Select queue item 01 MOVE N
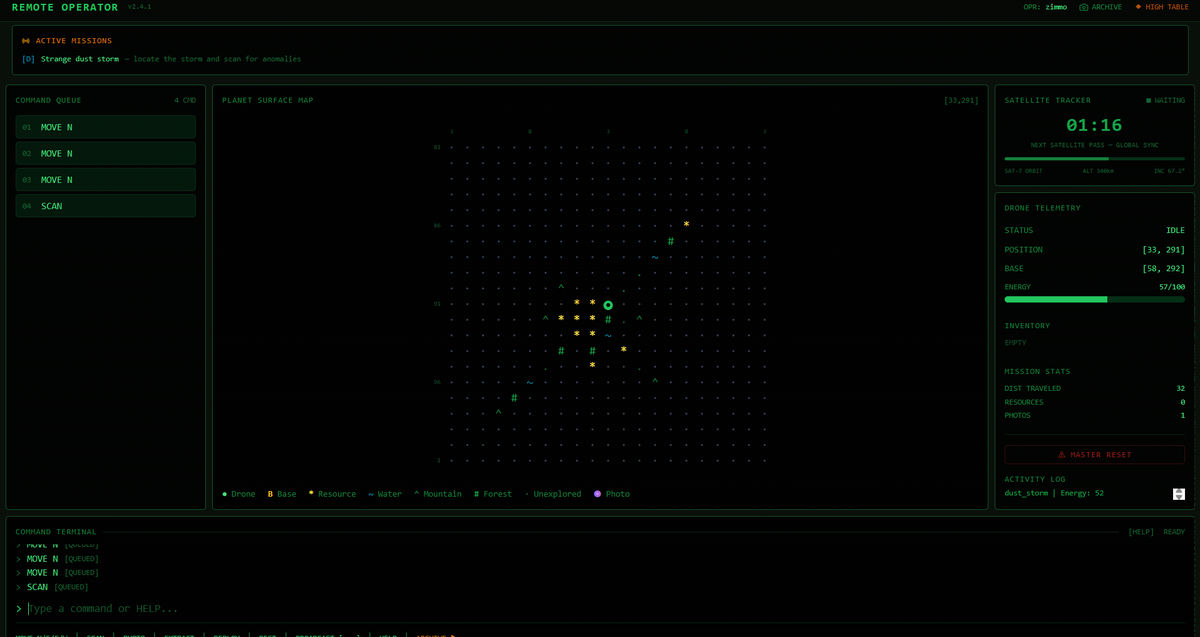Image resolution: width=1200 pixels, height=637 pixels. (106, 127)
